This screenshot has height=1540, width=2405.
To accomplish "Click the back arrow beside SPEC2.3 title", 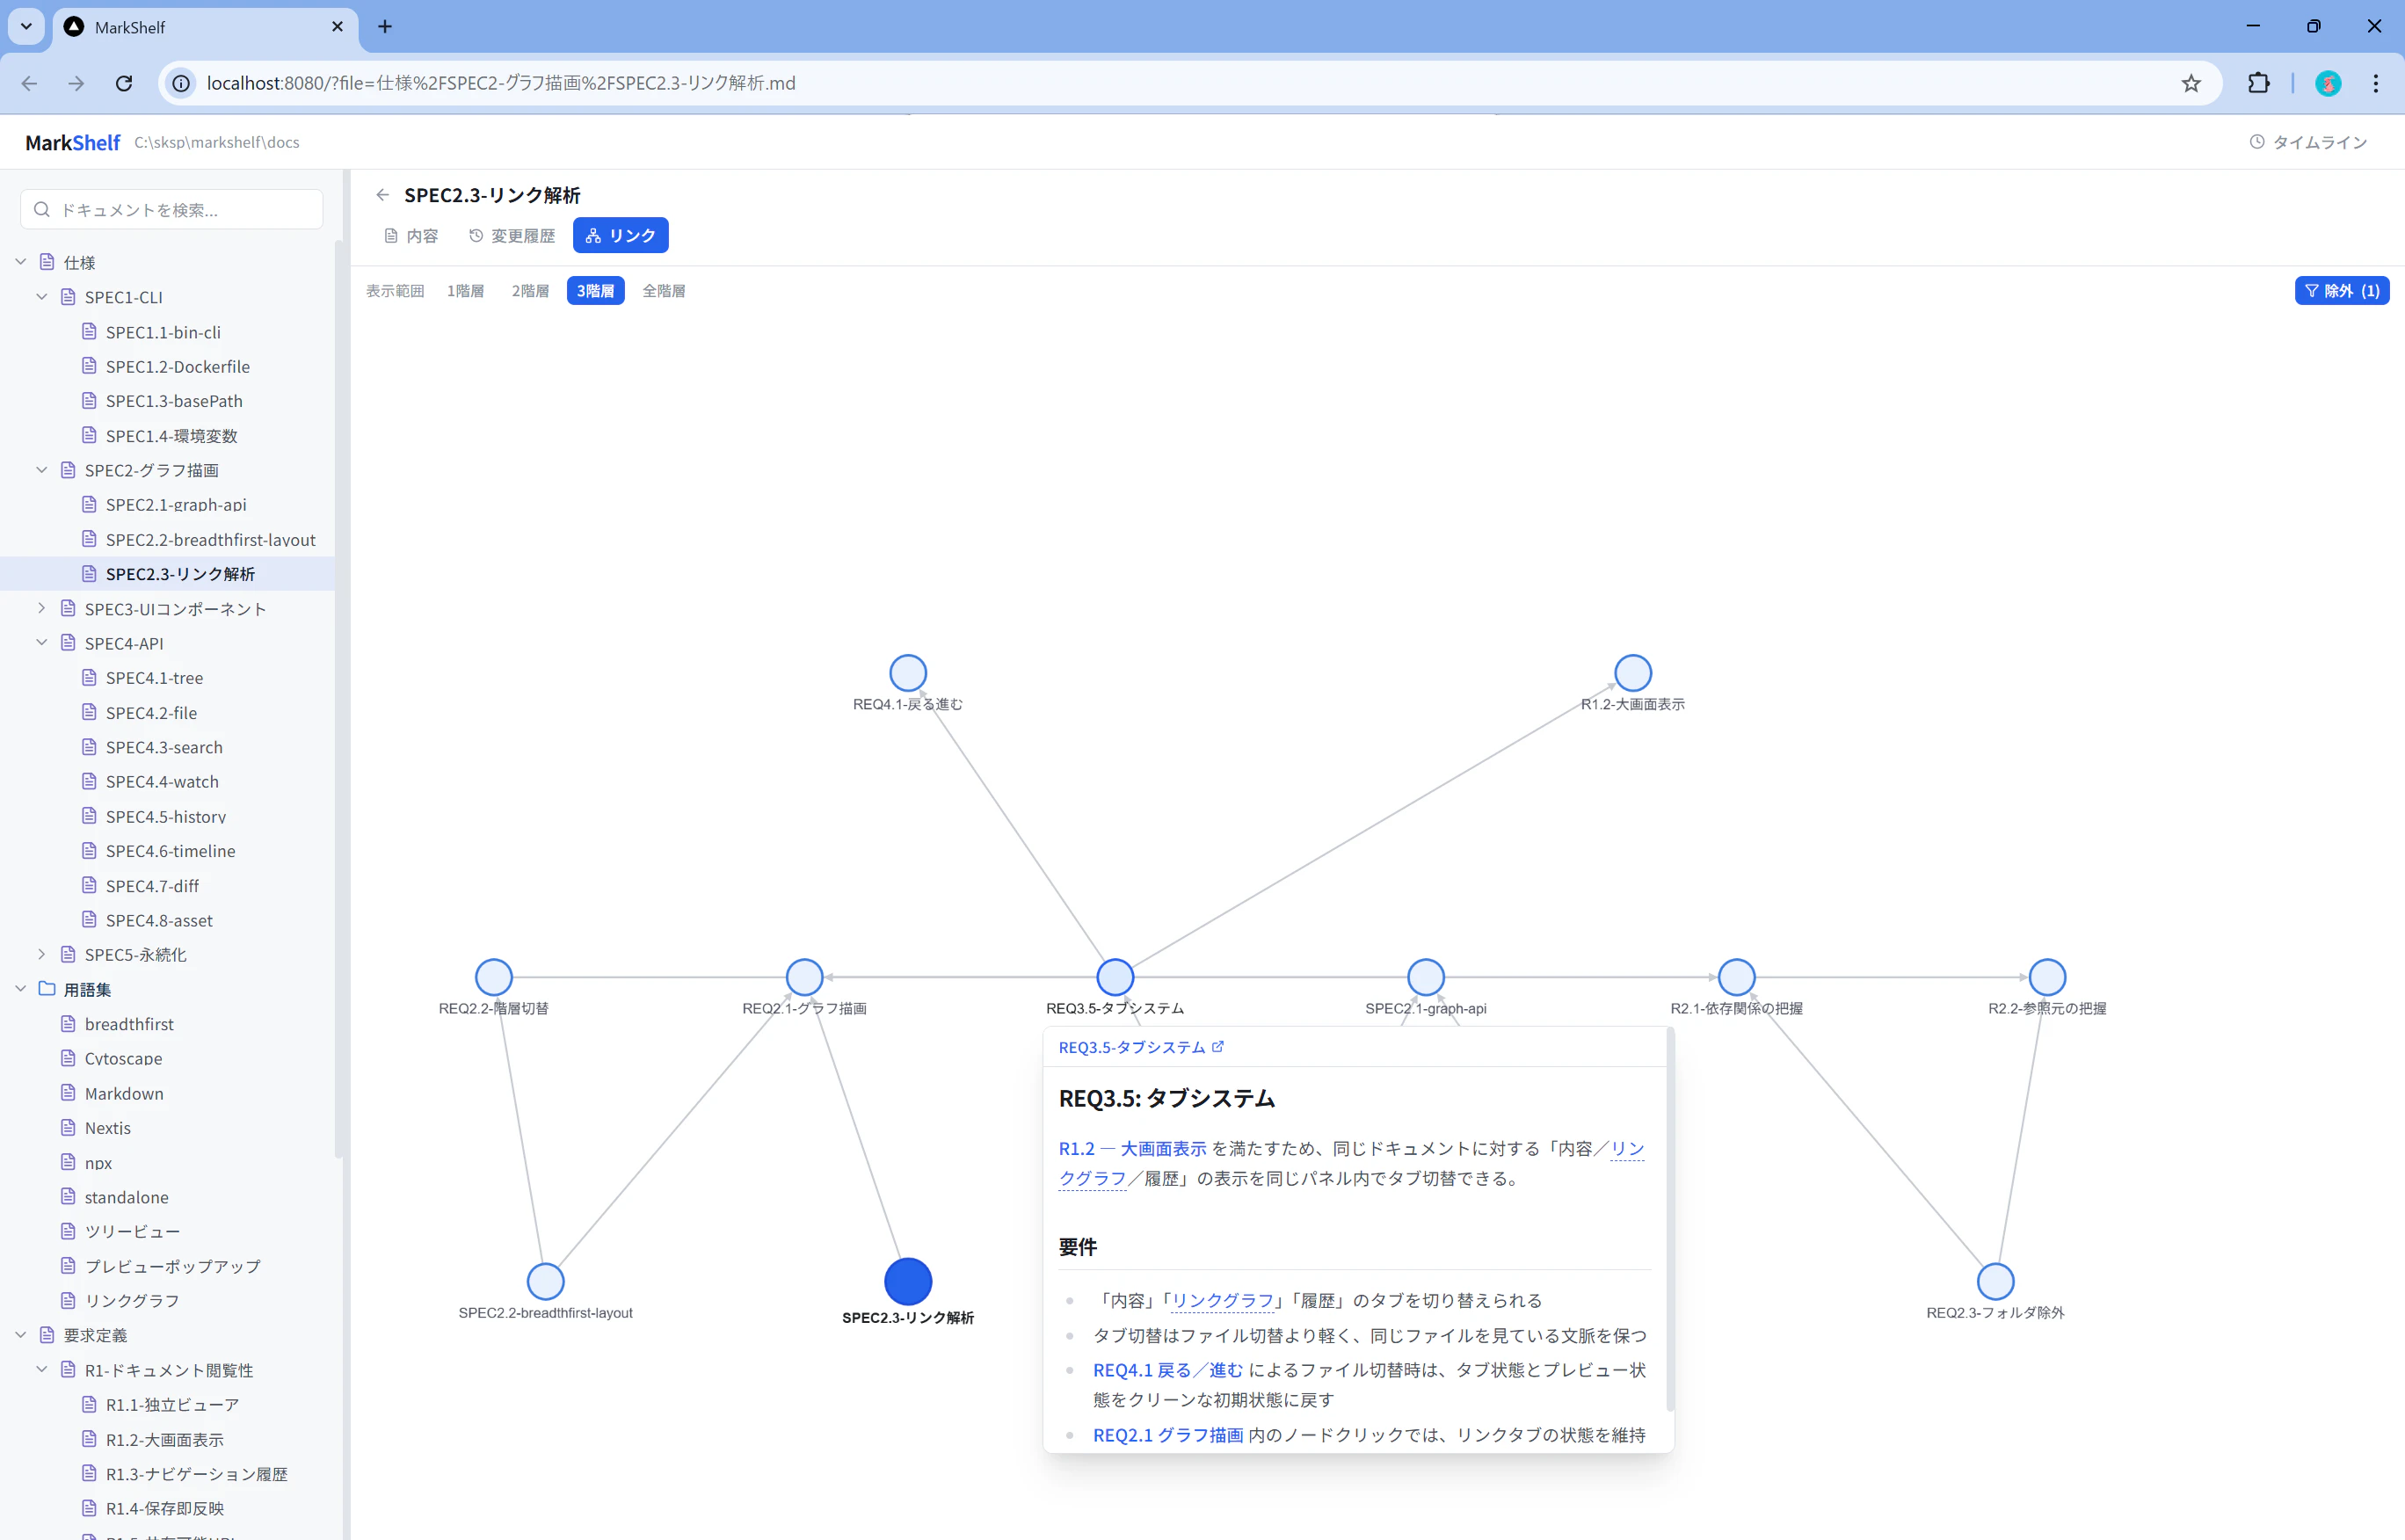I will click(382, 195).
